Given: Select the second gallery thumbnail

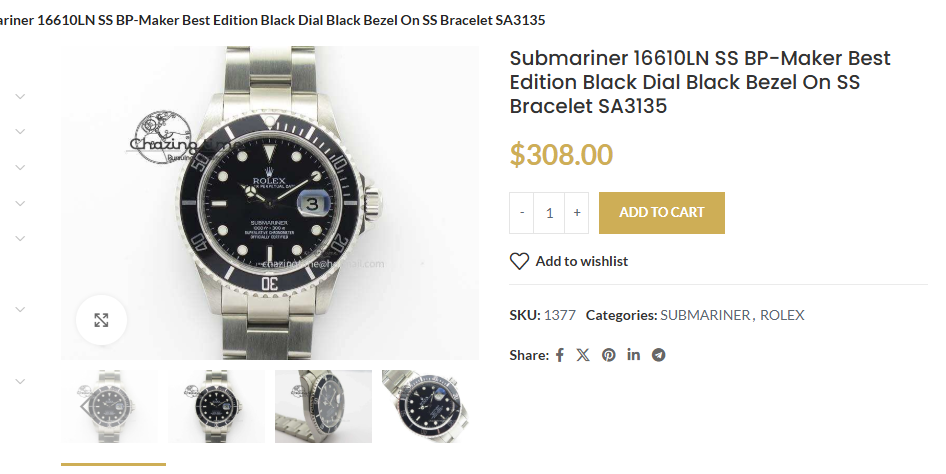Looking at the screenshot, I should click(x=216, y=406).
